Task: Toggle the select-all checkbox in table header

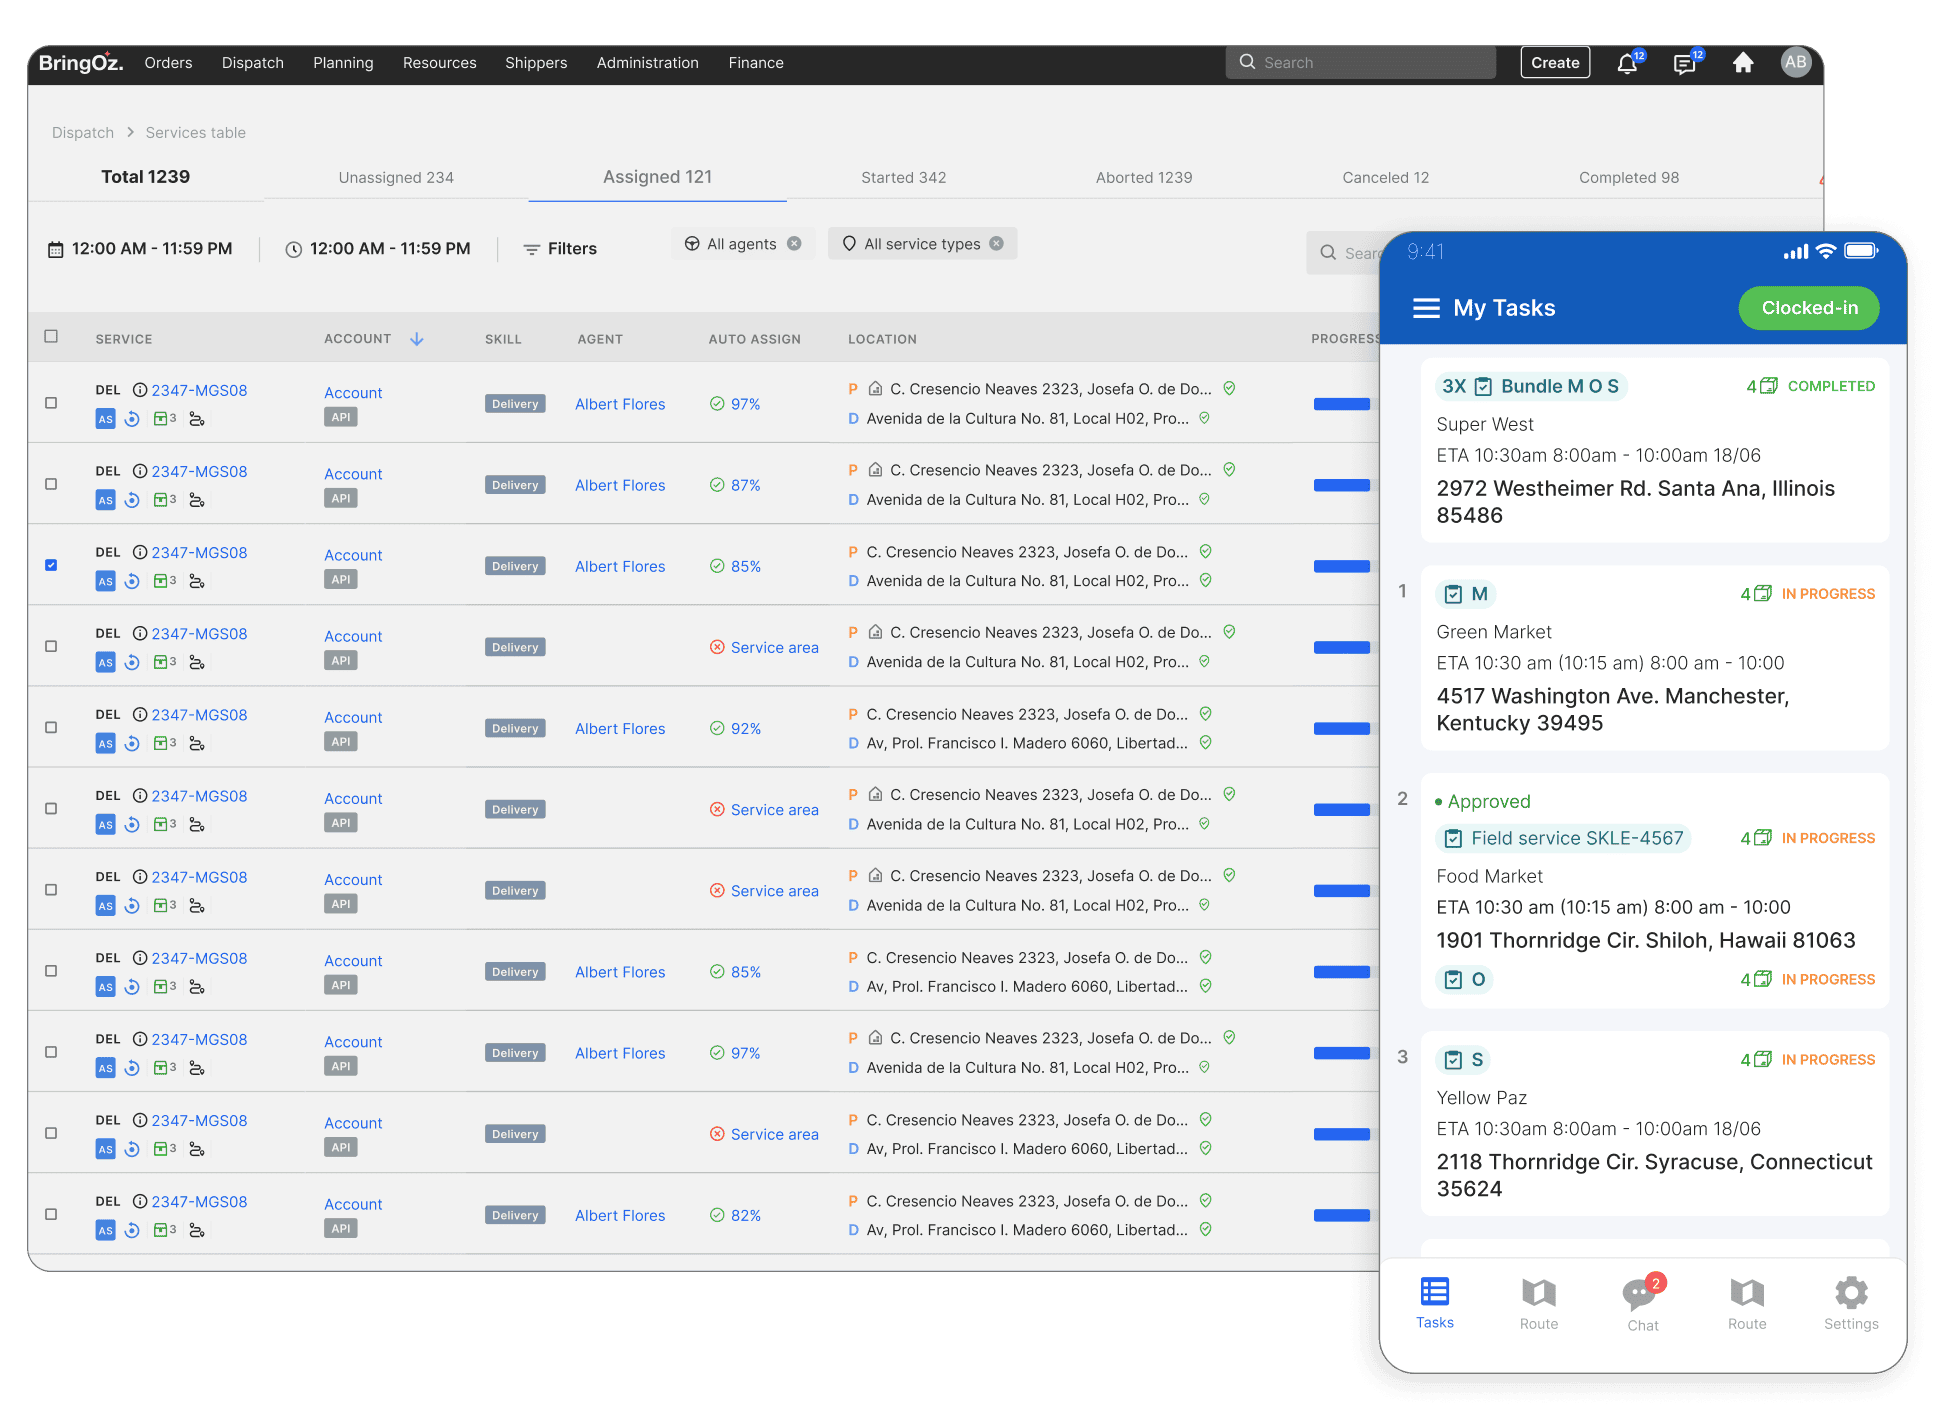Action: (51, 337)
